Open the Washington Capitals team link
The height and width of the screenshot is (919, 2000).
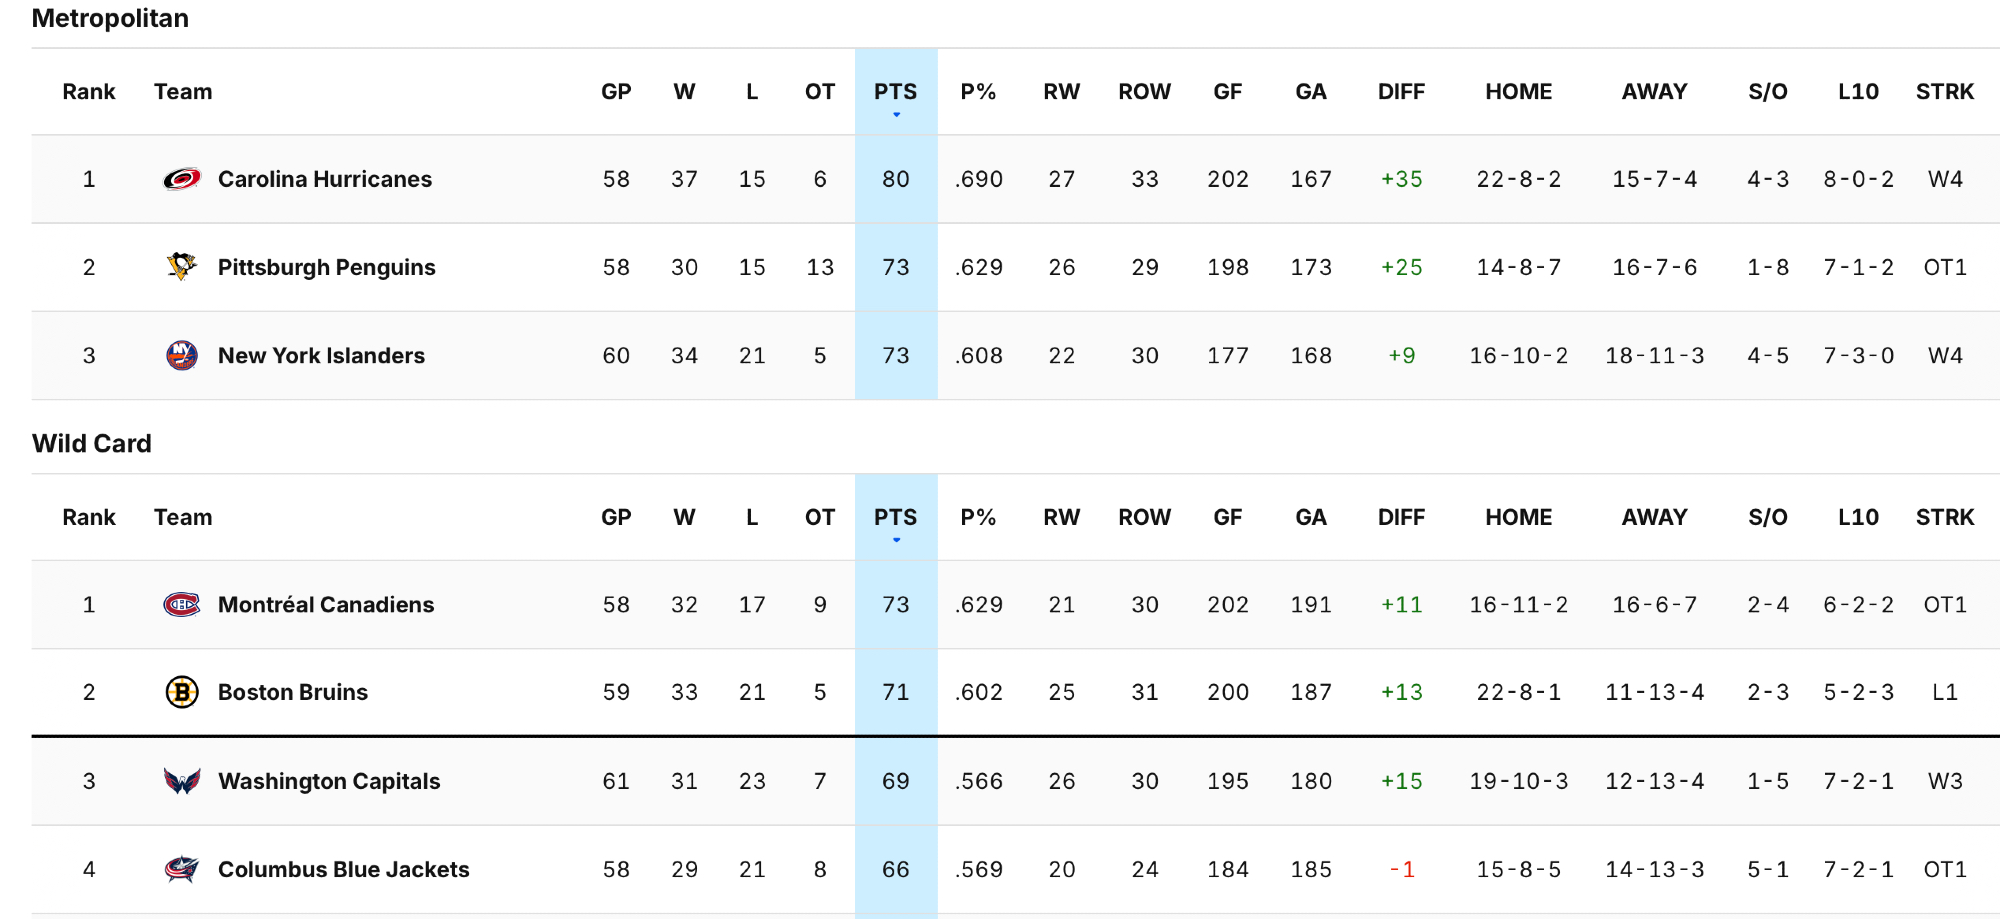coord(329,781)
